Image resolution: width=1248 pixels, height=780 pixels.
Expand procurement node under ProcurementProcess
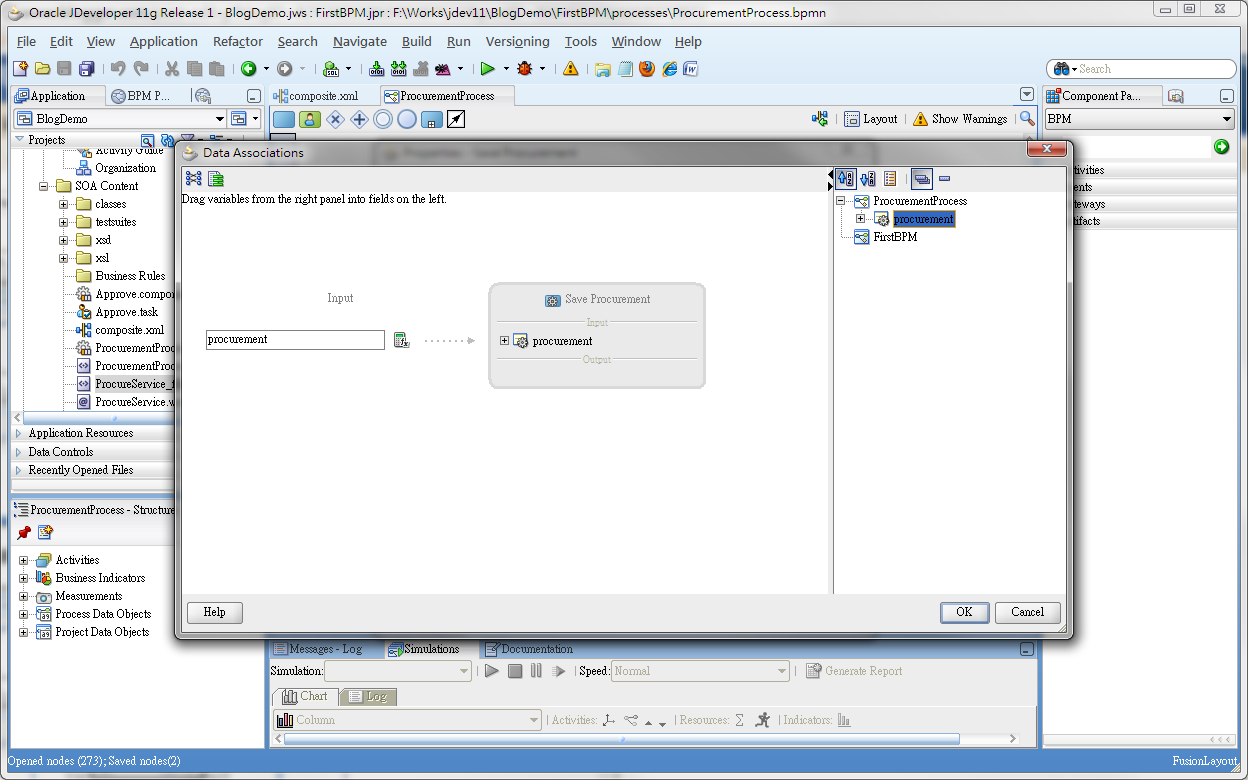[860, 219]
